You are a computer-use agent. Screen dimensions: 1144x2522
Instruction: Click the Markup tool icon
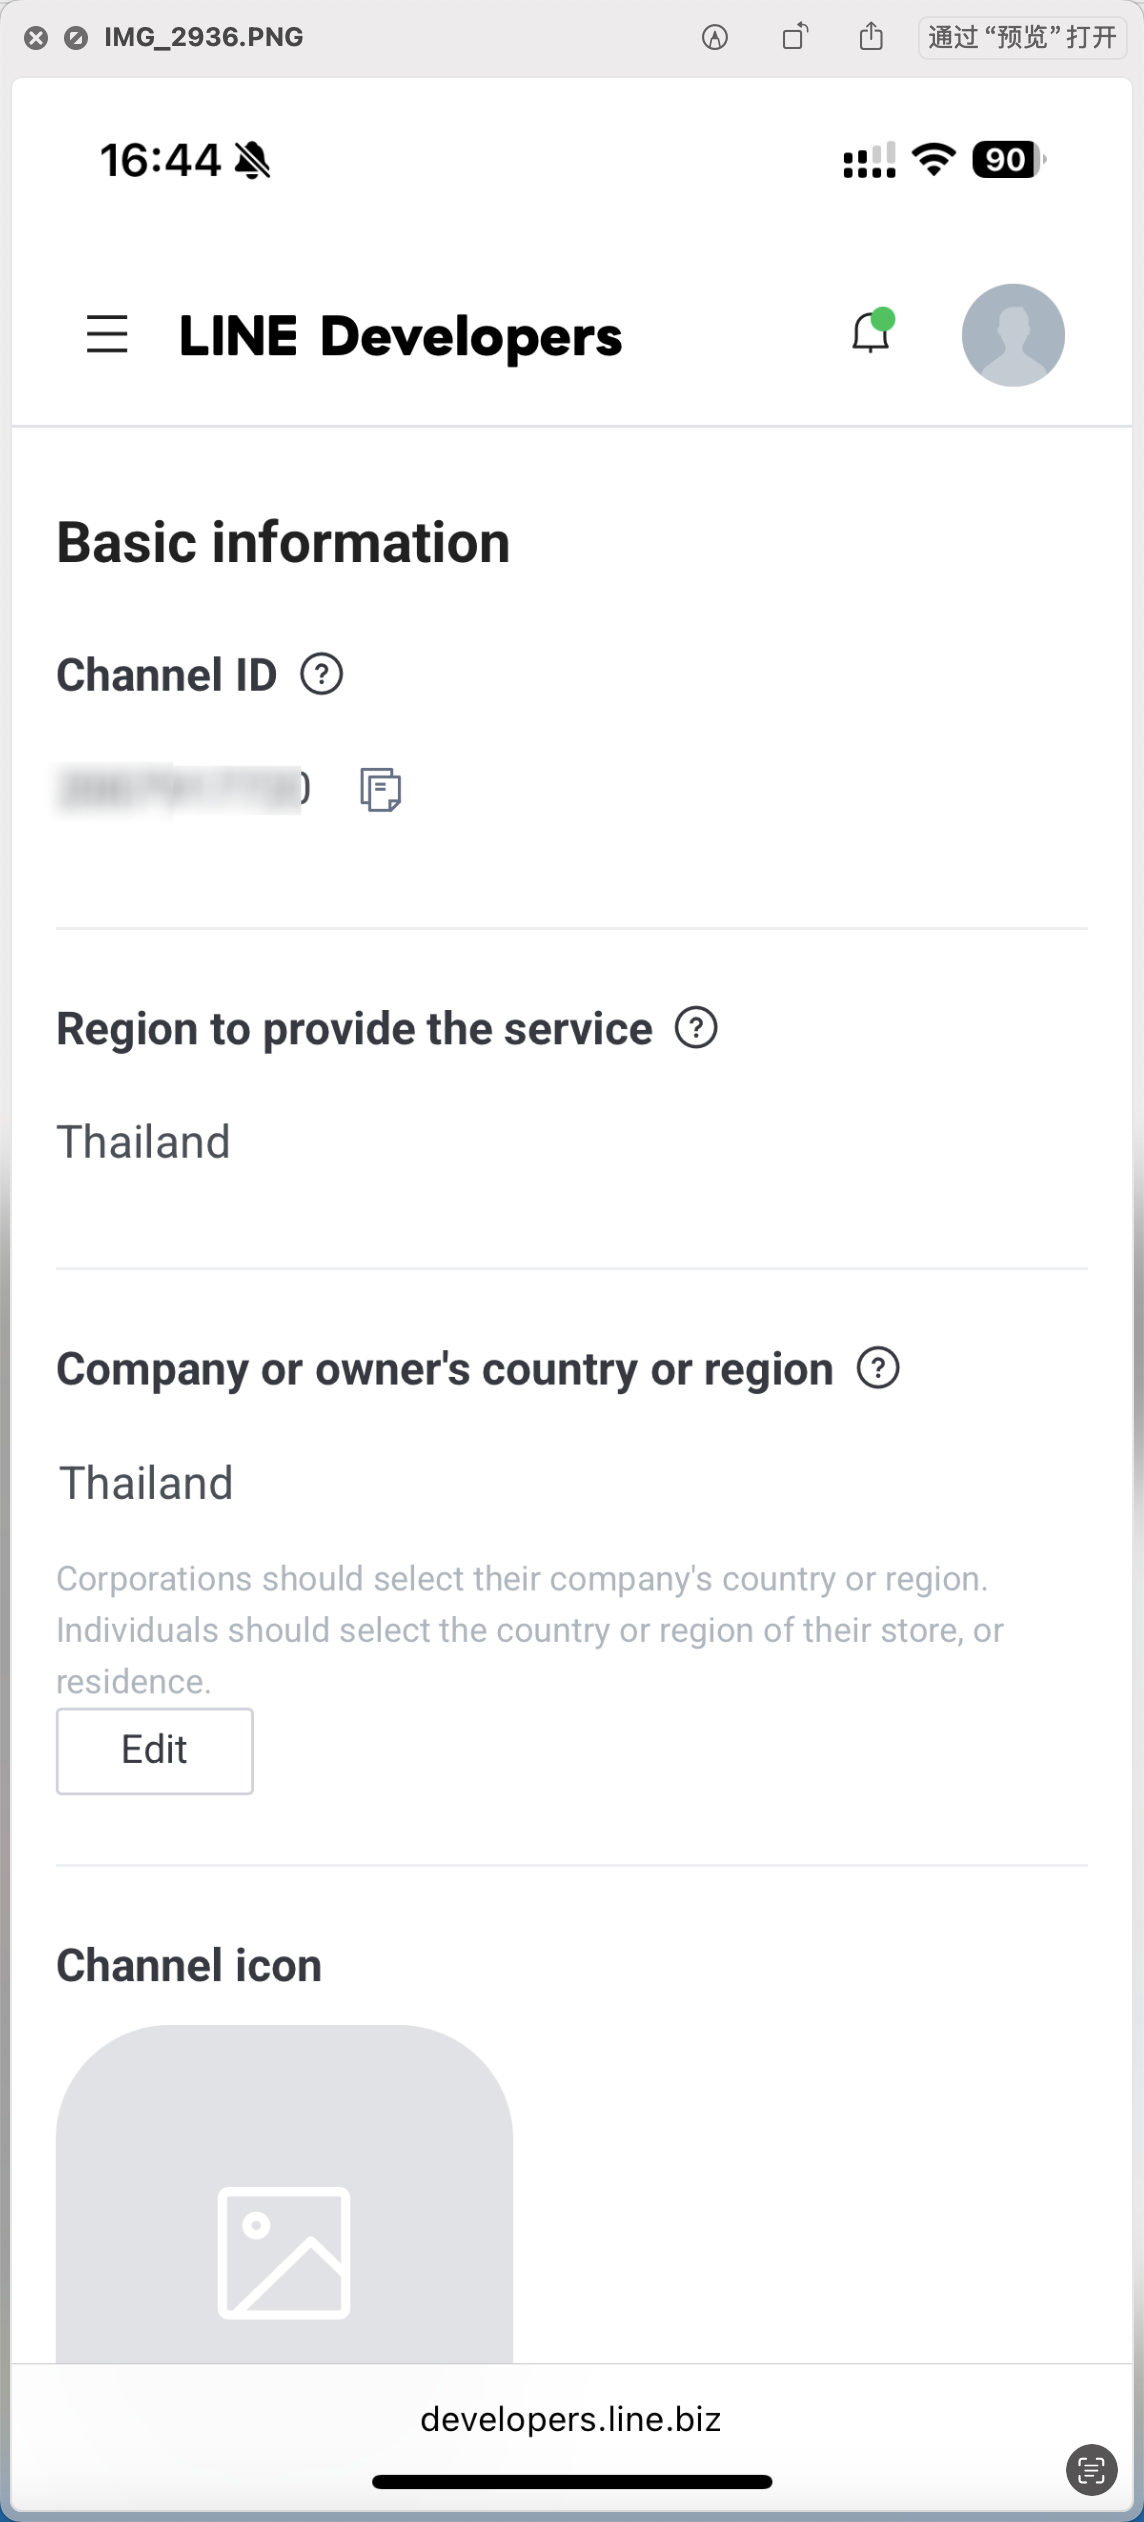pyautogui.click(x=715, y=38)
